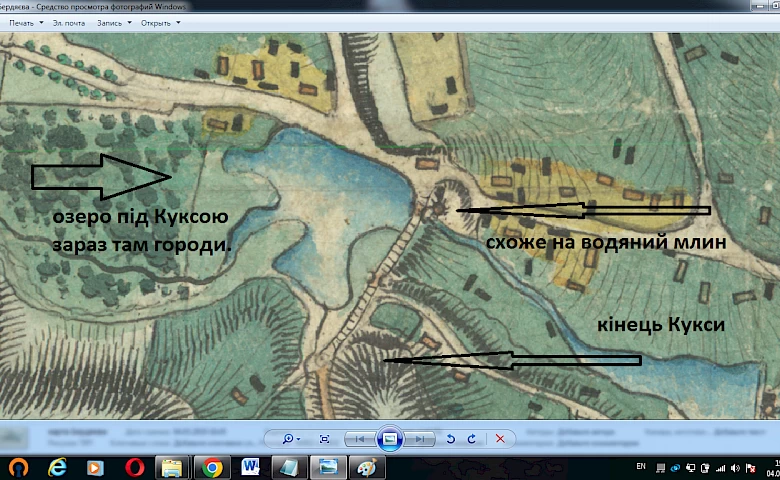The width and height of the screenshot is (780, 480).
Task: Open Internet Explorer from the taskbar
Action: click(x=57, y=468)
